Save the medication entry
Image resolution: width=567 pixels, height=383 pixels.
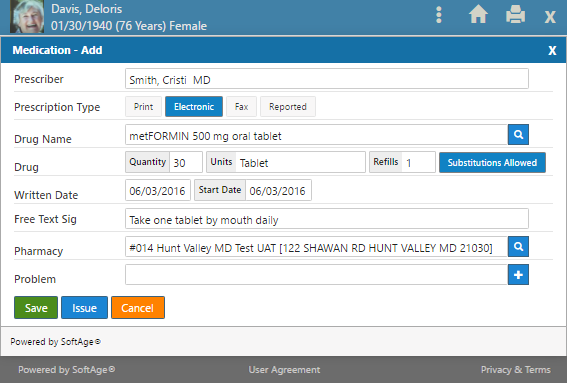coord(36,308)
